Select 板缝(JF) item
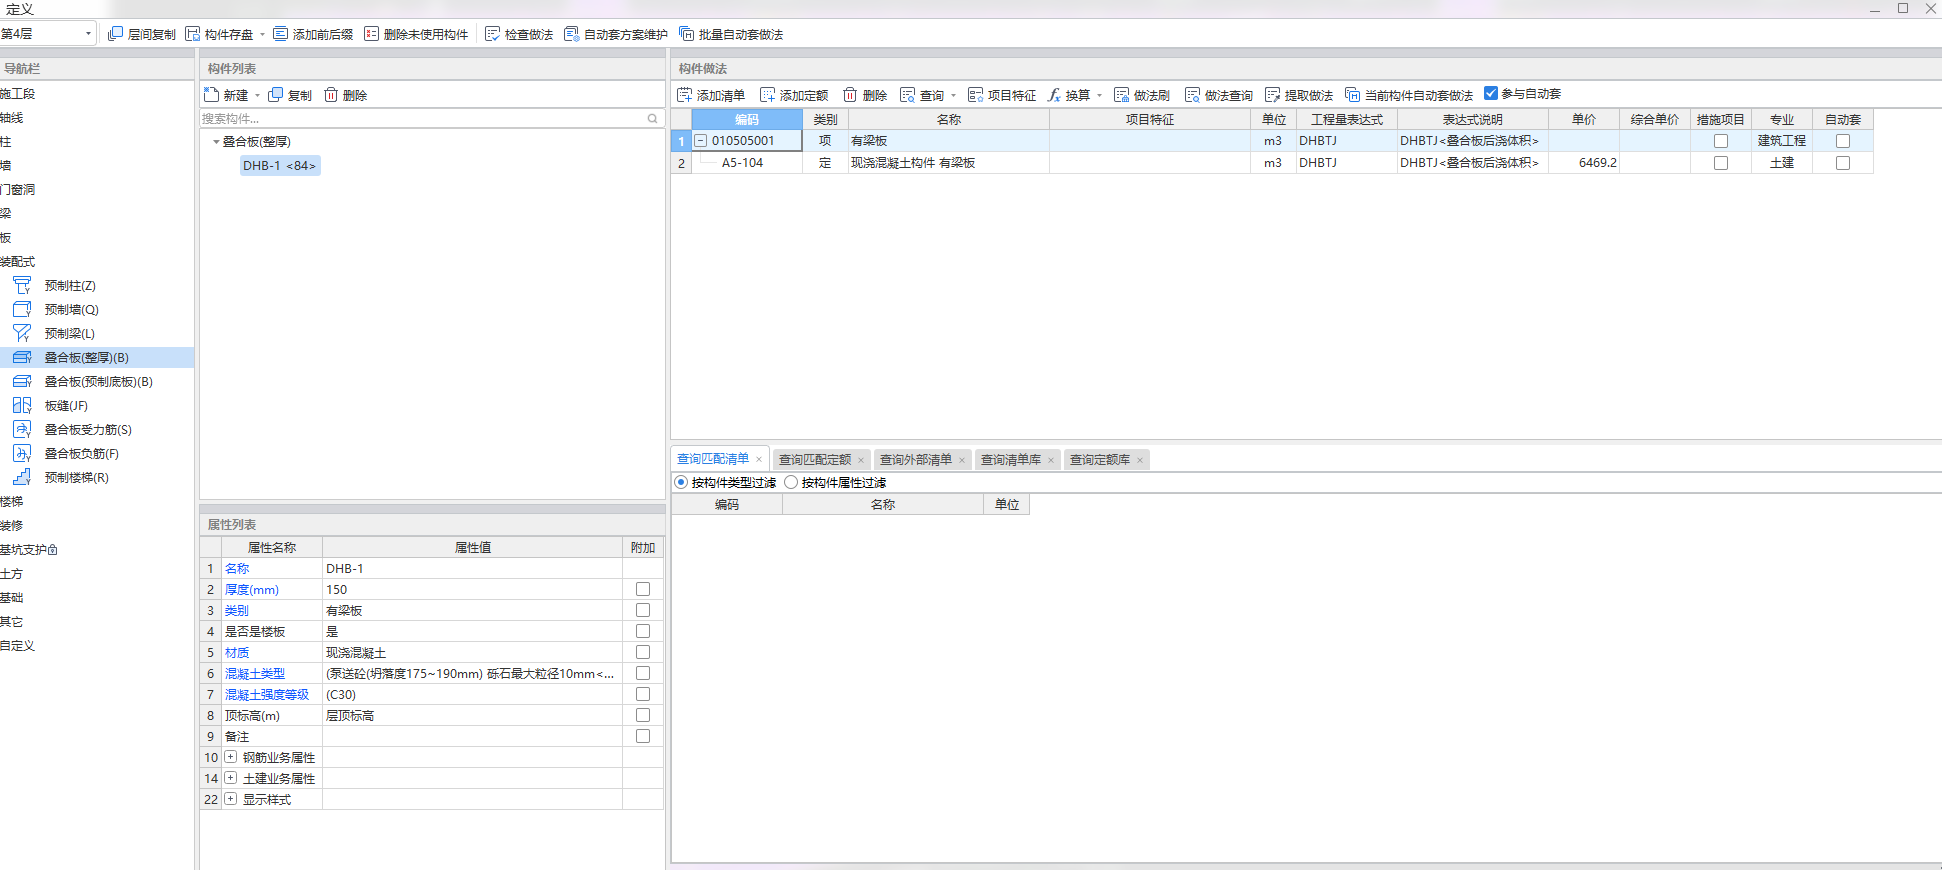Viewport: 1942px width, 870px height. click(66, 406)
